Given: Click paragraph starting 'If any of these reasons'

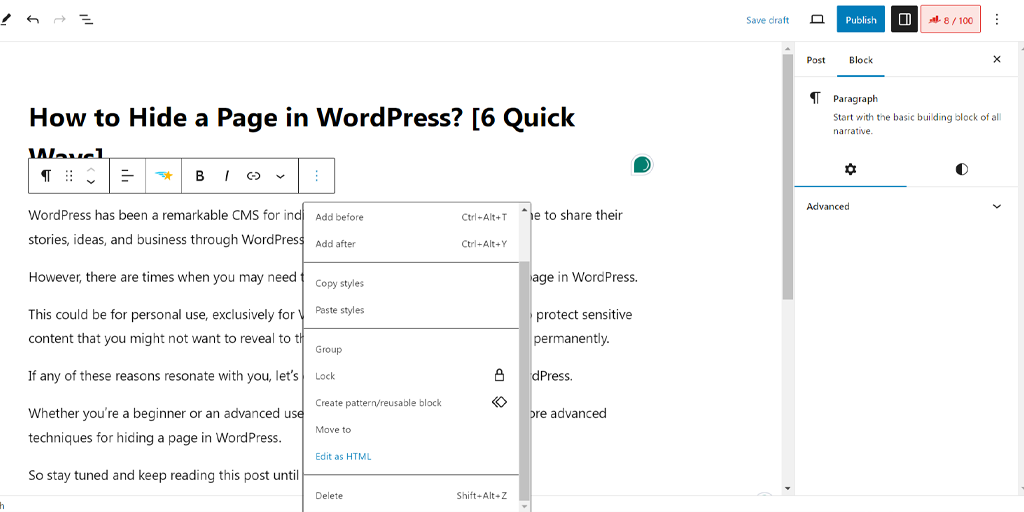Looking at the screenshot, I should 300,376.
